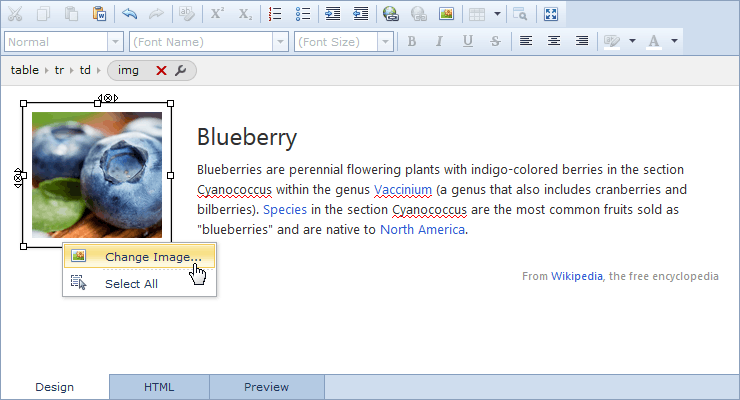
Task: Expand the Insert Table dropdown arrow
Action: tap(497, 14)
